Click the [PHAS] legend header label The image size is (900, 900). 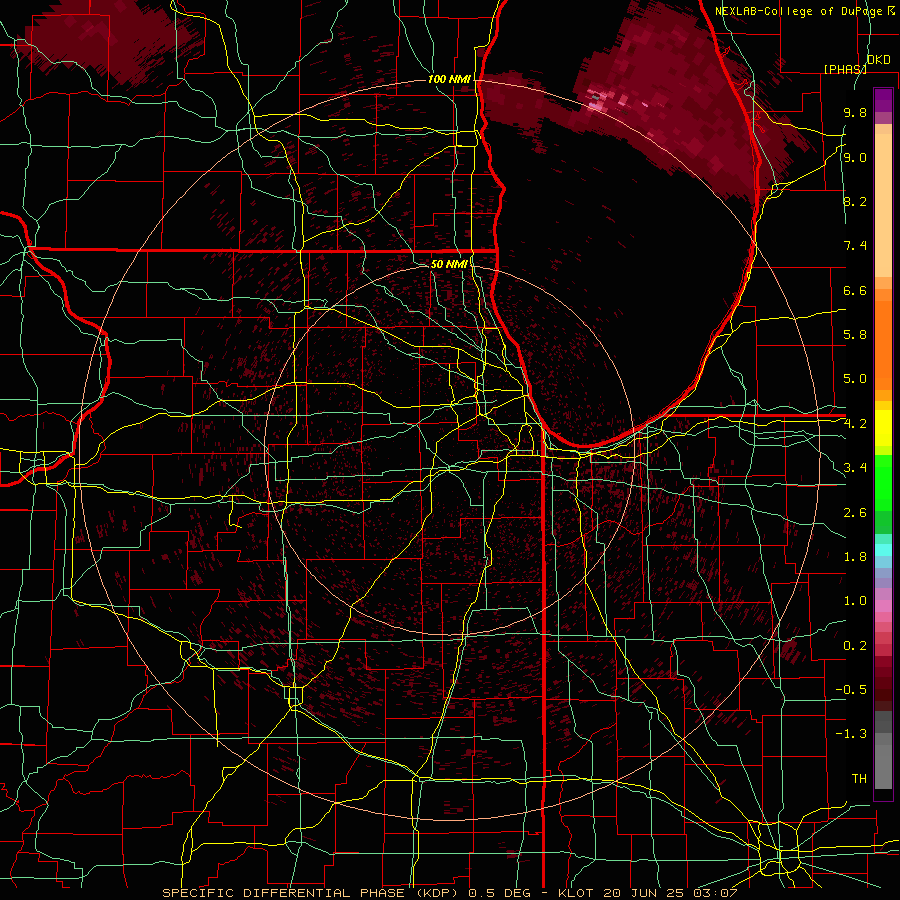(845, 69)
